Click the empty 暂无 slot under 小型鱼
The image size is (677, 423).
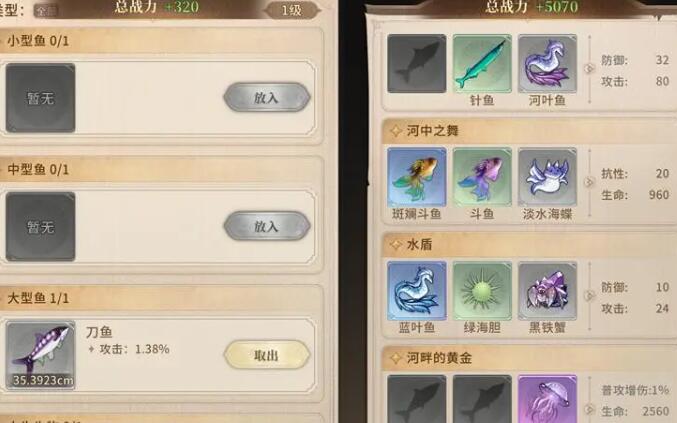point(40,98)
